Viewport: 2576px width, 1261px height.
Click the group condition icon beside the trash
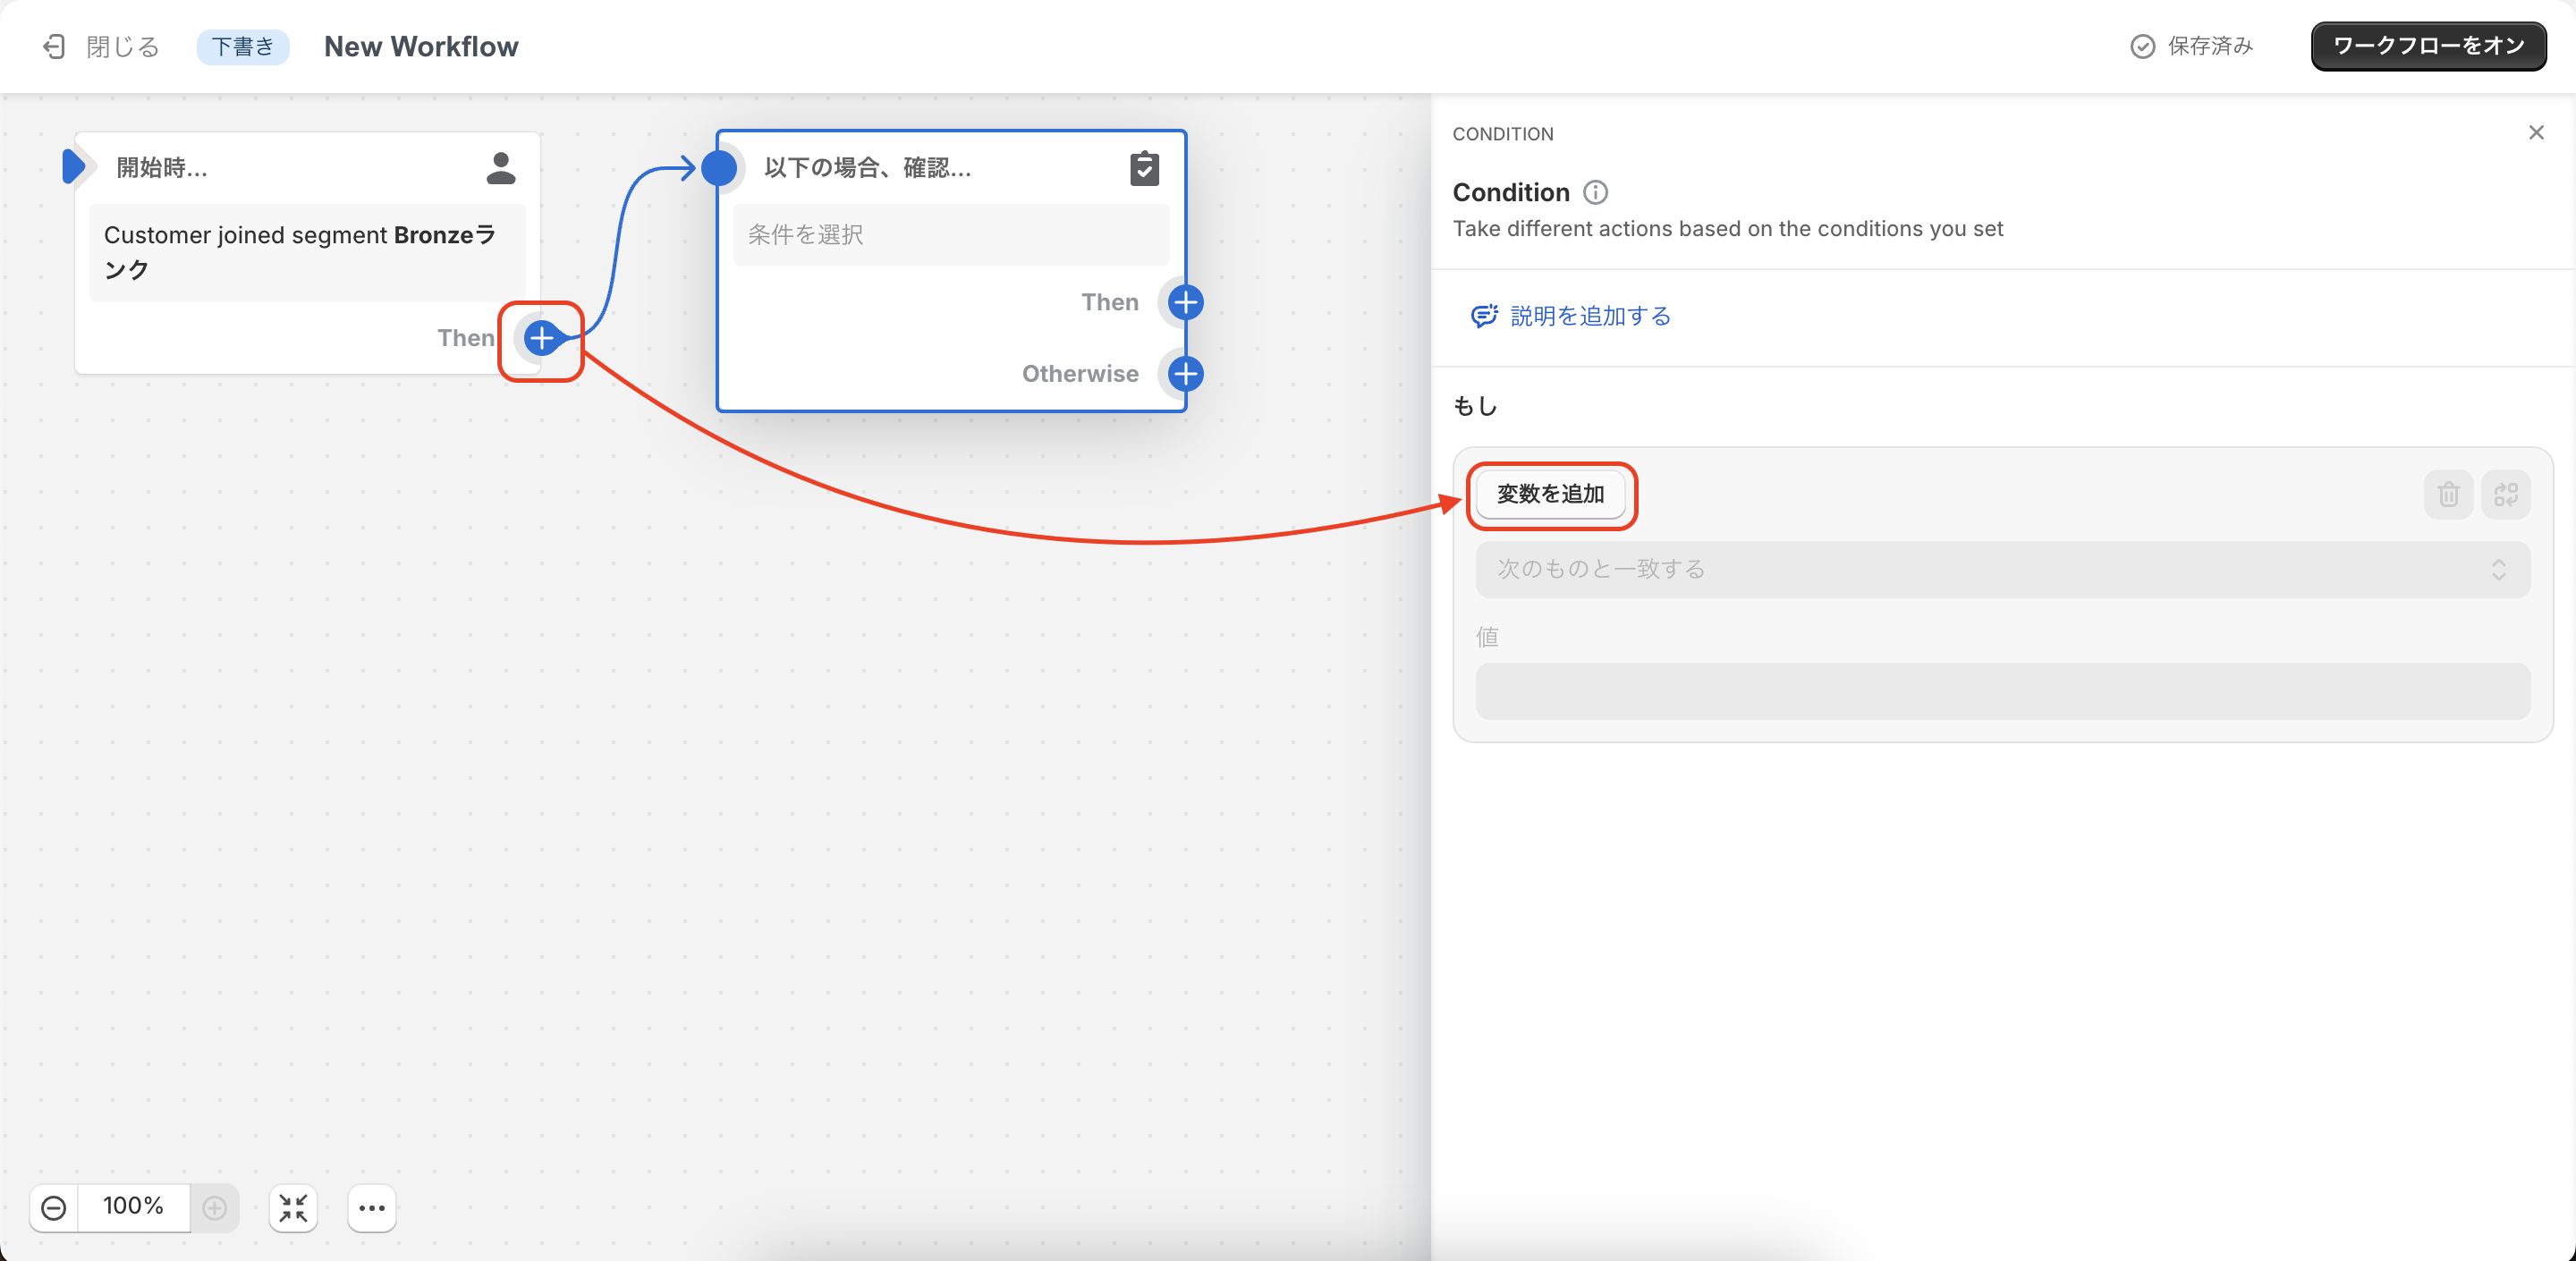2505,494
